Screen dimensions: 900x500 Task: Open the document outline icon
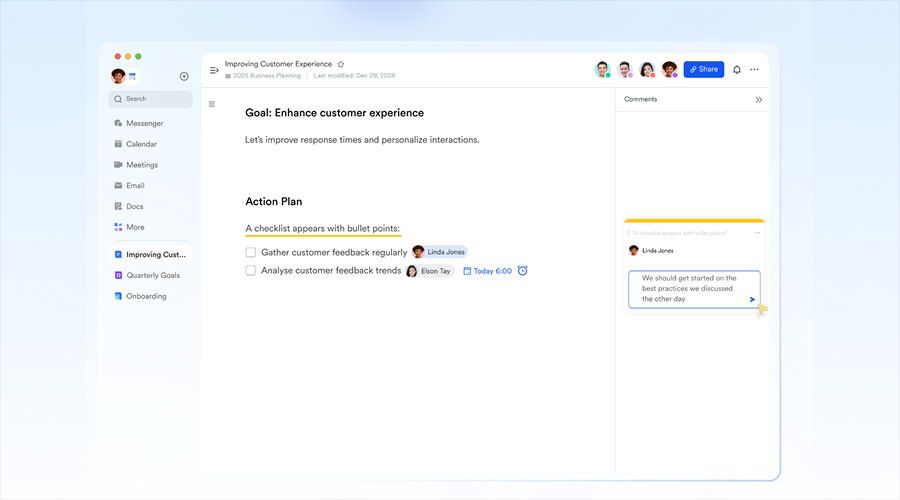(212, 104)
